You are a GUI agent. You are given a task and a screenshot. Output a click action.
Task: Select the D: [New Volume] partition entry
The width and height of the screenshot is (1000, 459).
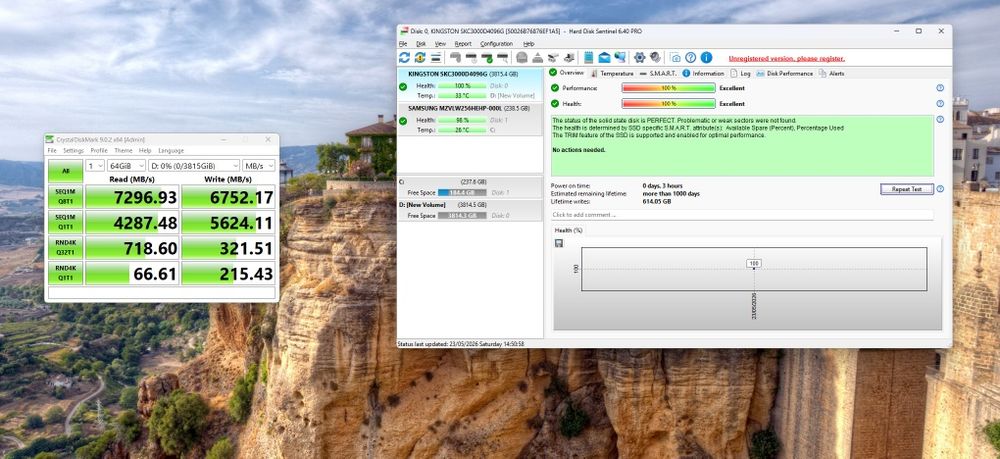click(470, 210)
